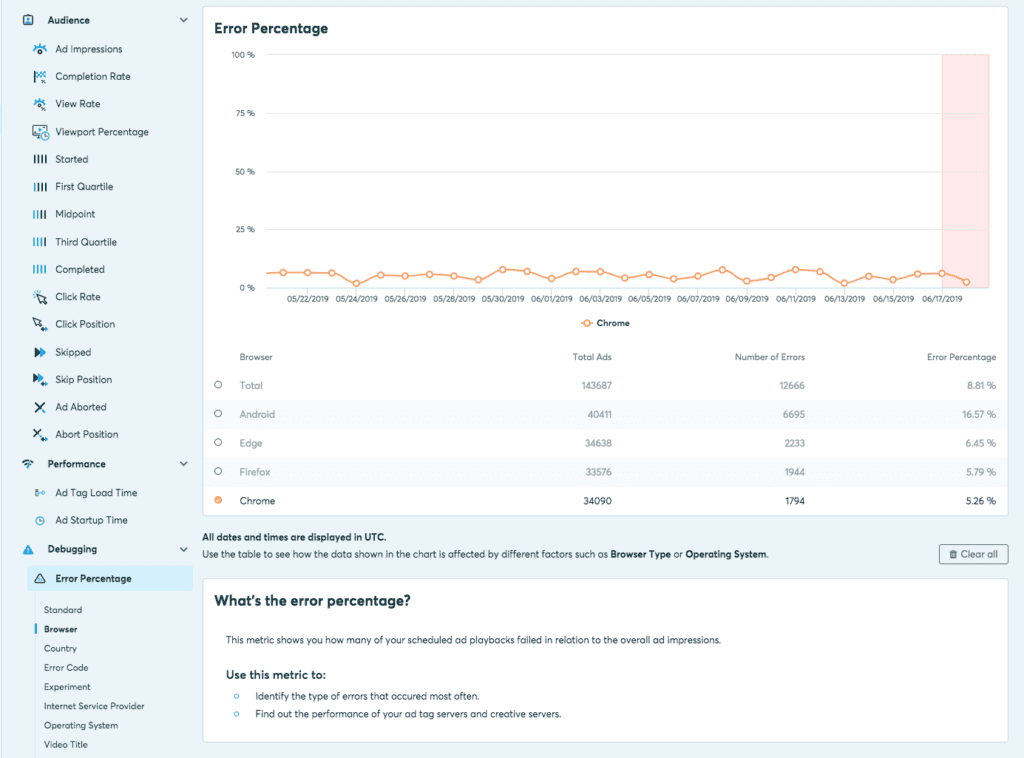Select the Video Title breakdown
This screenshot has height=758, width=1024.
pos(65,744)
